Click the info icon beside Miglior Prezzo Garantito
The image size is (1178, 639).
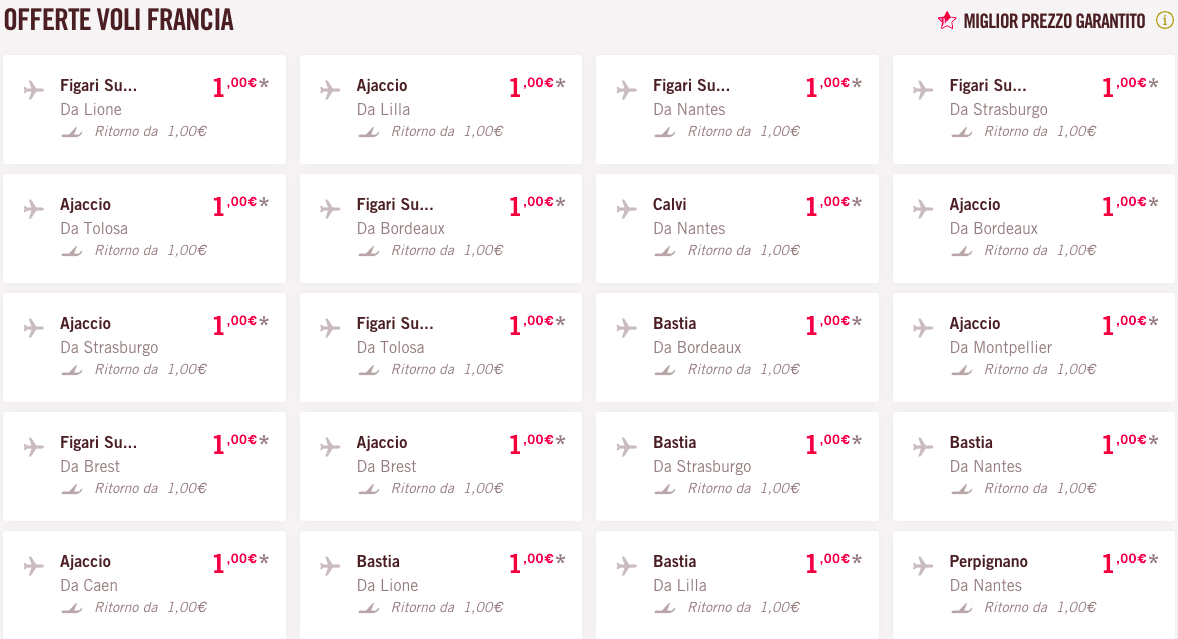coord(1164,20)
